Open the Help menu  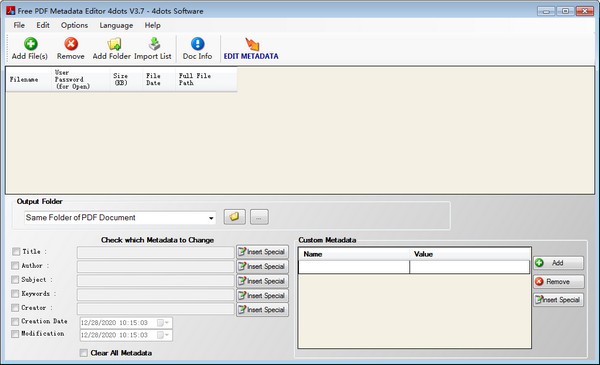tap(153, 25)
